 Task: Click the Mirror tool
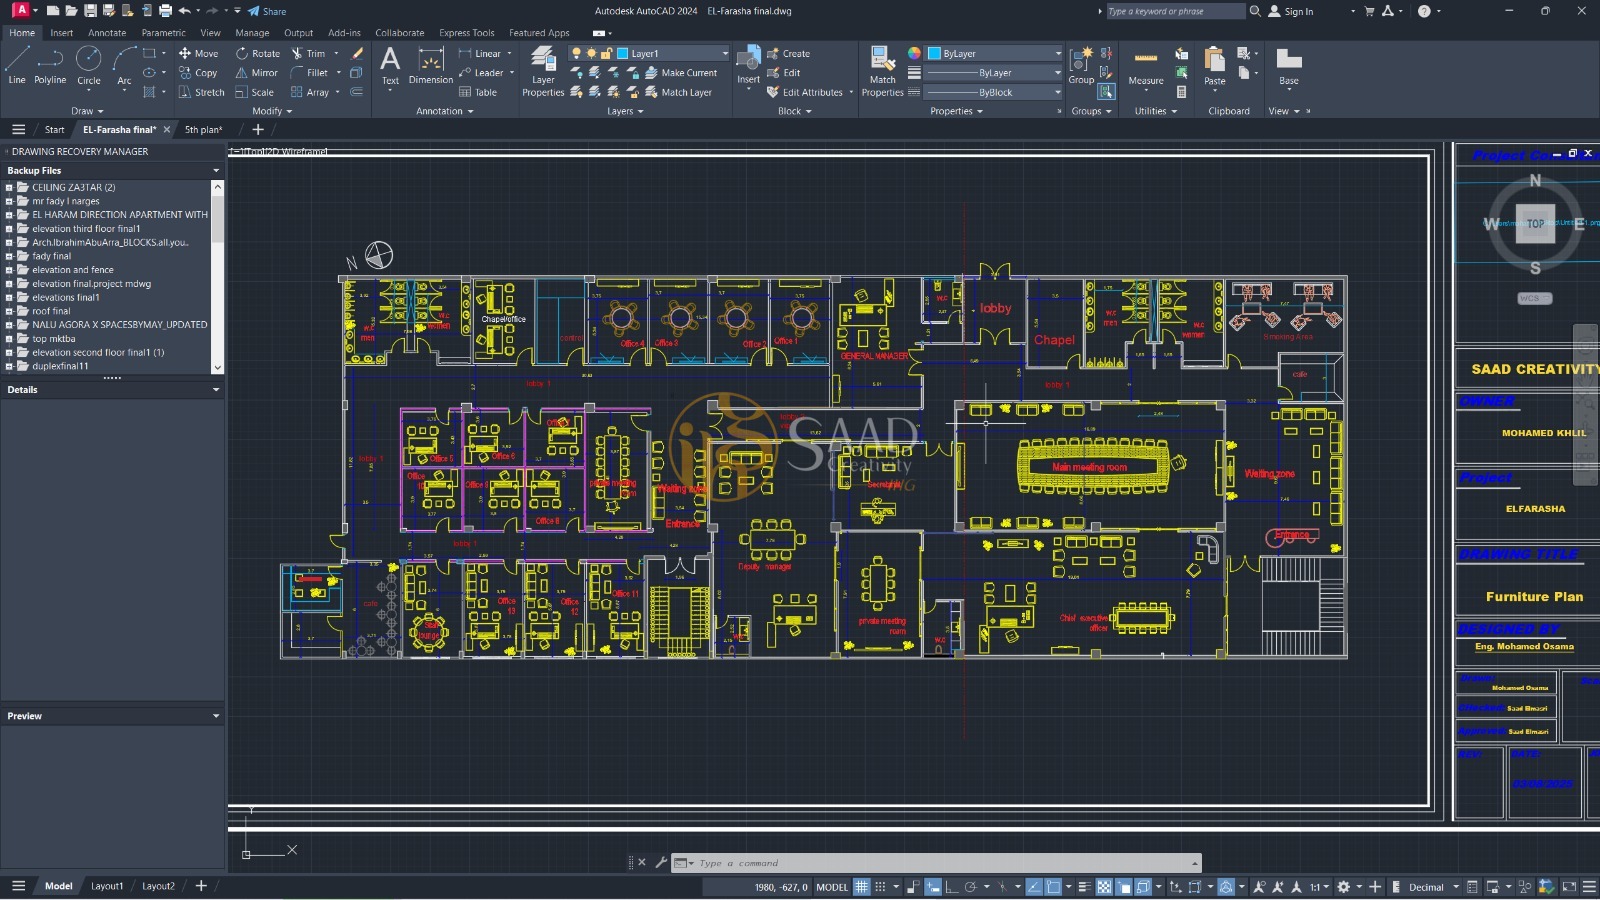(x=257, y=73)
